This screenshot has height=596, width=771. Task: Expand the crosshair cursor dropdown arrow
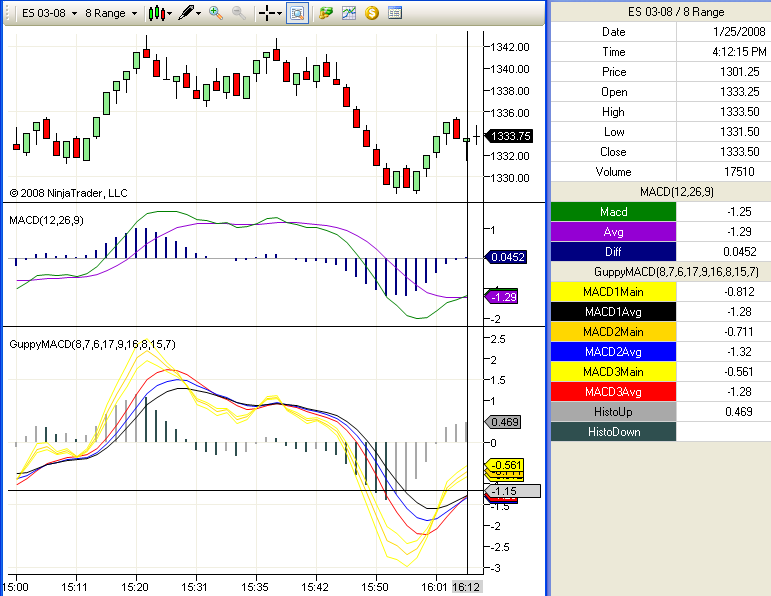point(279,14)
